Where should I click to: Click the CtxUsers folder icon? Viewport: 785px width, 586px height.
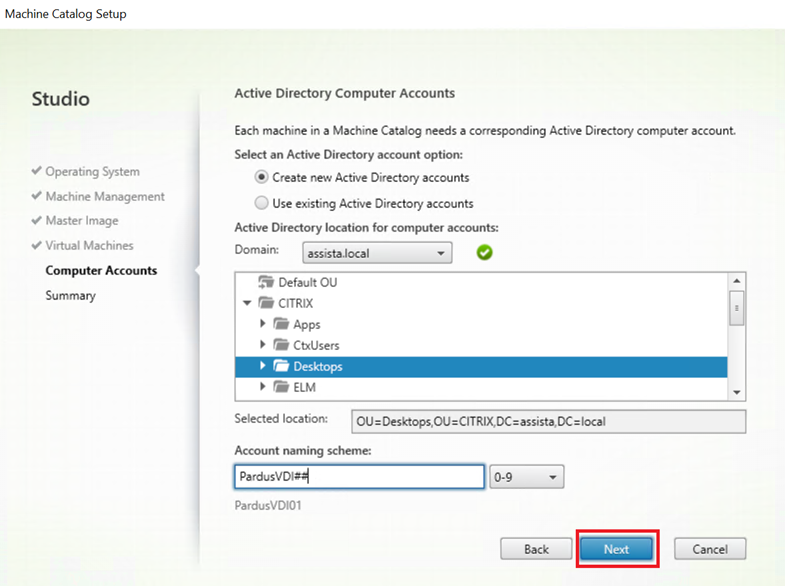pyautogui.click(x=281, y=345)
